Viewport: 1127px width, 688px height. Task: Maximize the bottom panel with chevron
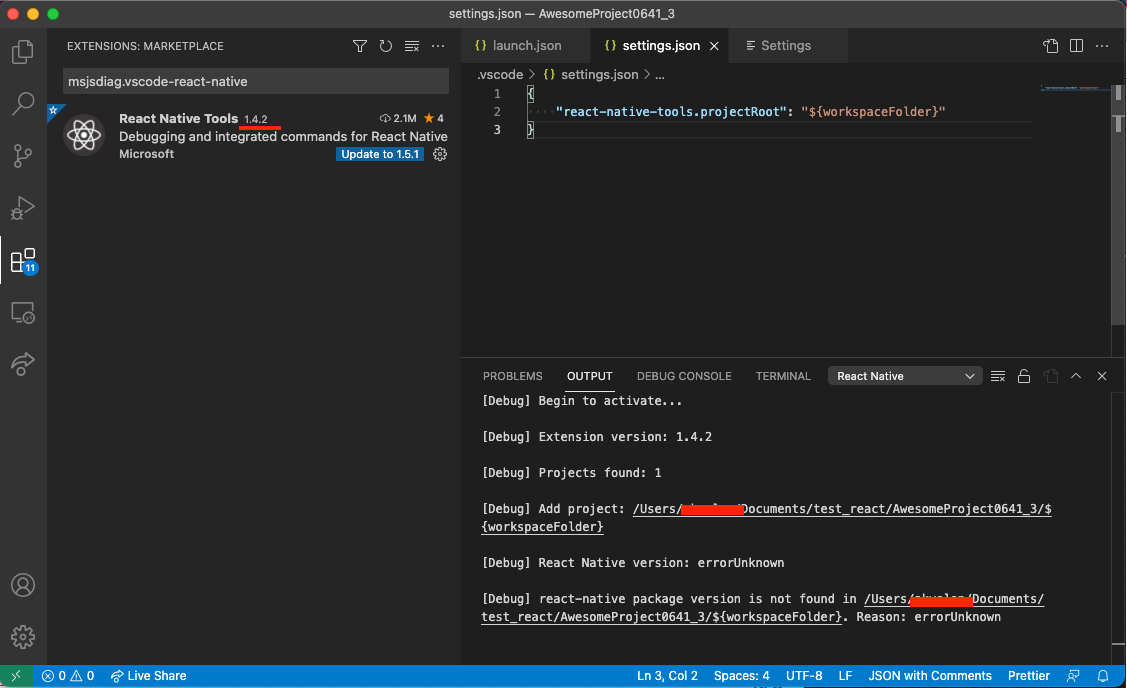tap(1076, 376)
